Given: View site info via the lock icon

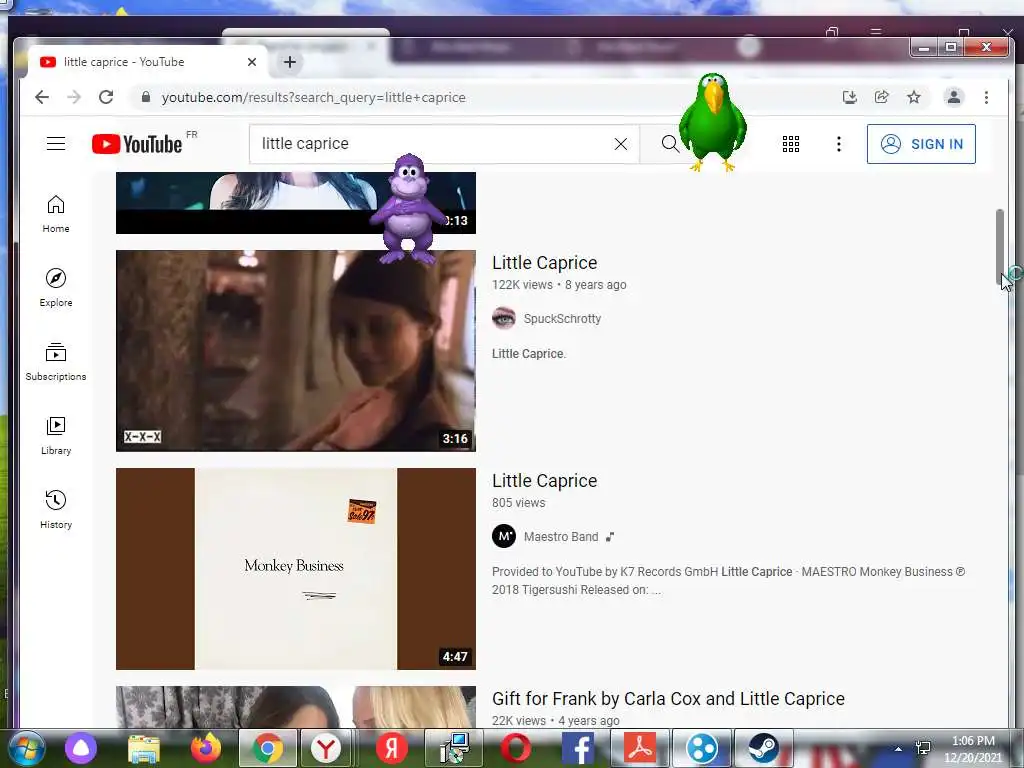Looking at the screenshot, I should (146, 97).
